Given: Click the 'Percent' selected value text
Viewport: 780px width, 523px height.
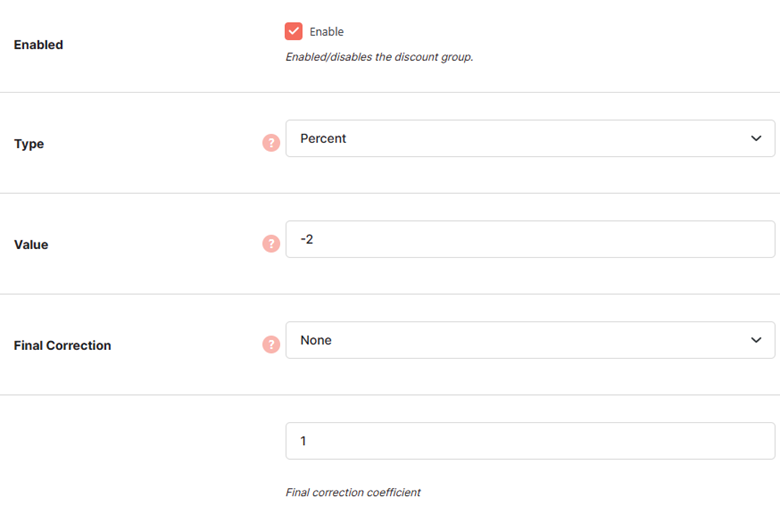Looking at the screenshot, I should pyautogui.click(x=323, y=138).
